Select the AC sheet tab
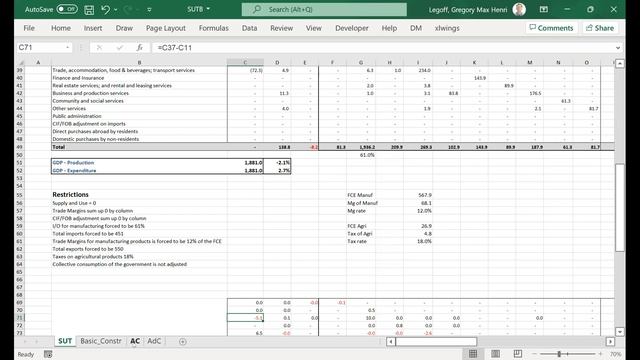The height and width of the screenshot is (360, 640). (x=135, y=341)
